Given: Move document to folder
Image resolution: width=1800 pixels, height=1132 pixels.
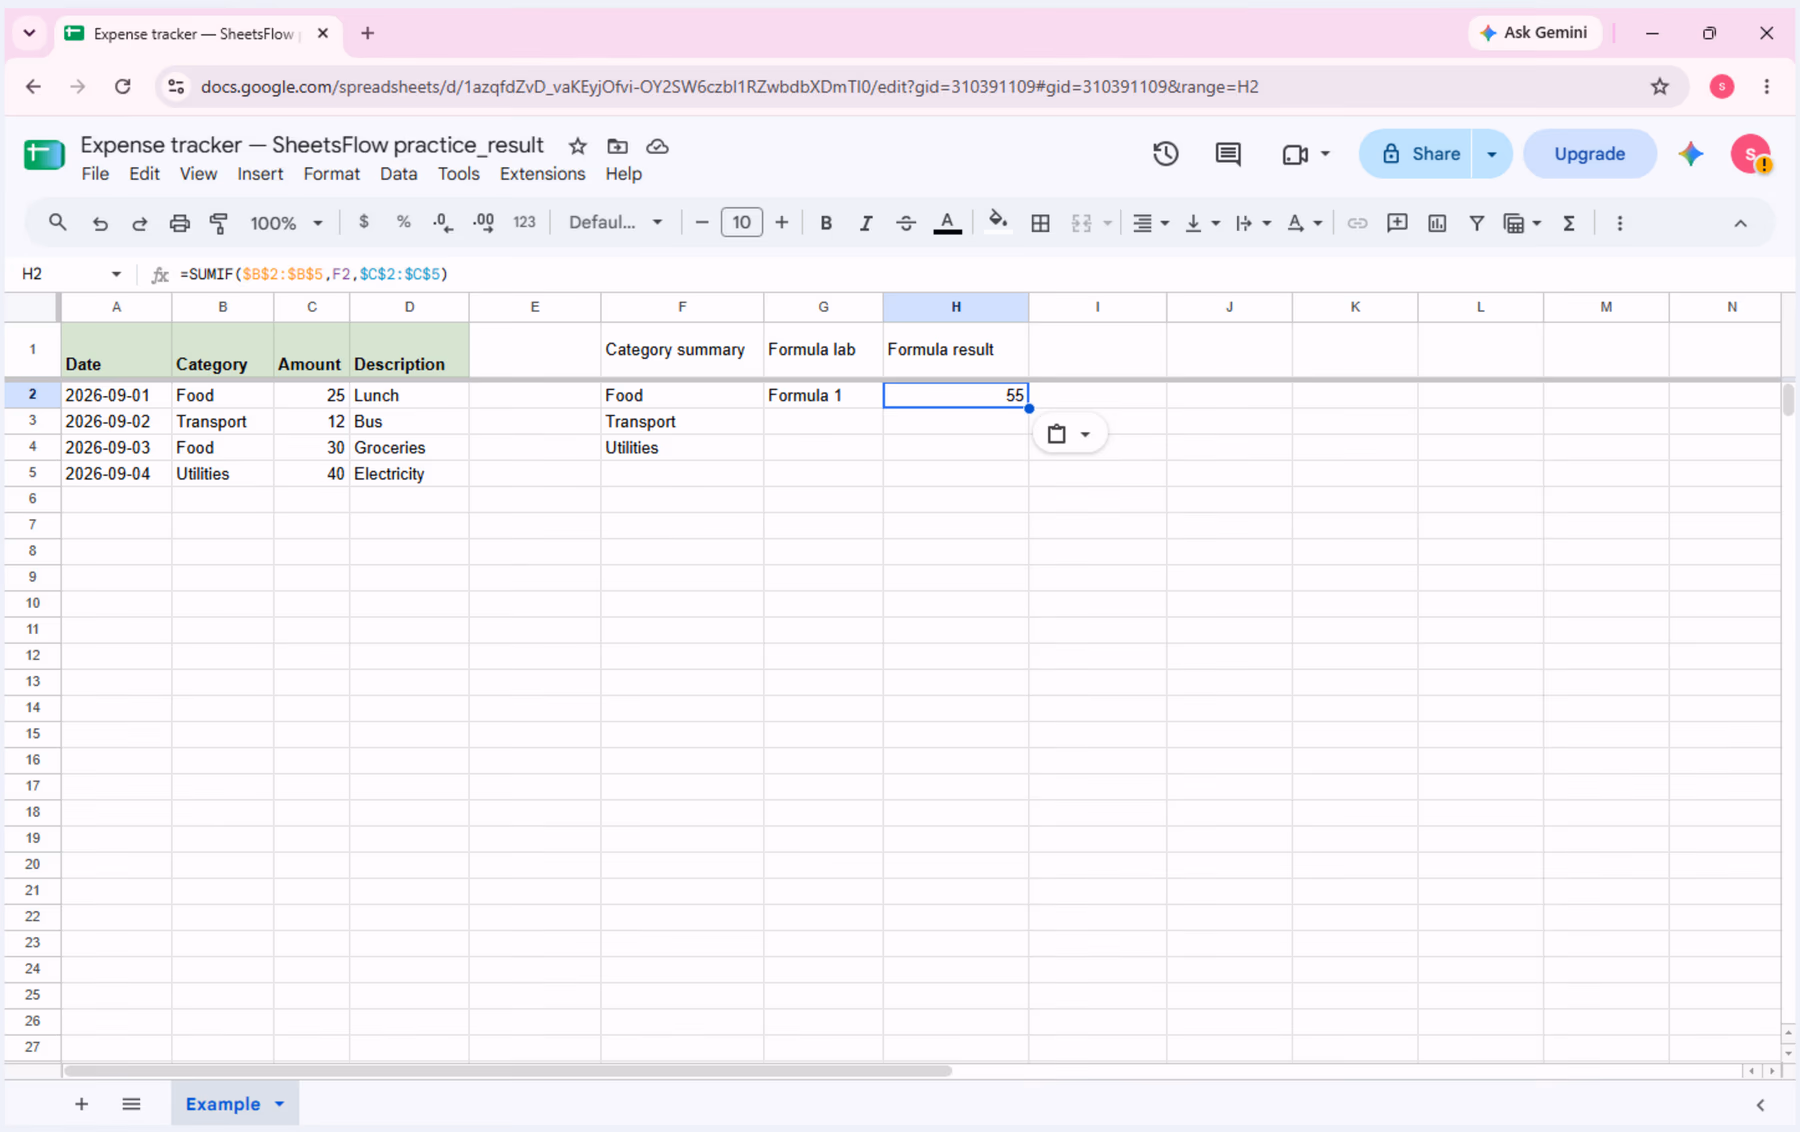Looking at the screenshot, I should coord(617,146).
